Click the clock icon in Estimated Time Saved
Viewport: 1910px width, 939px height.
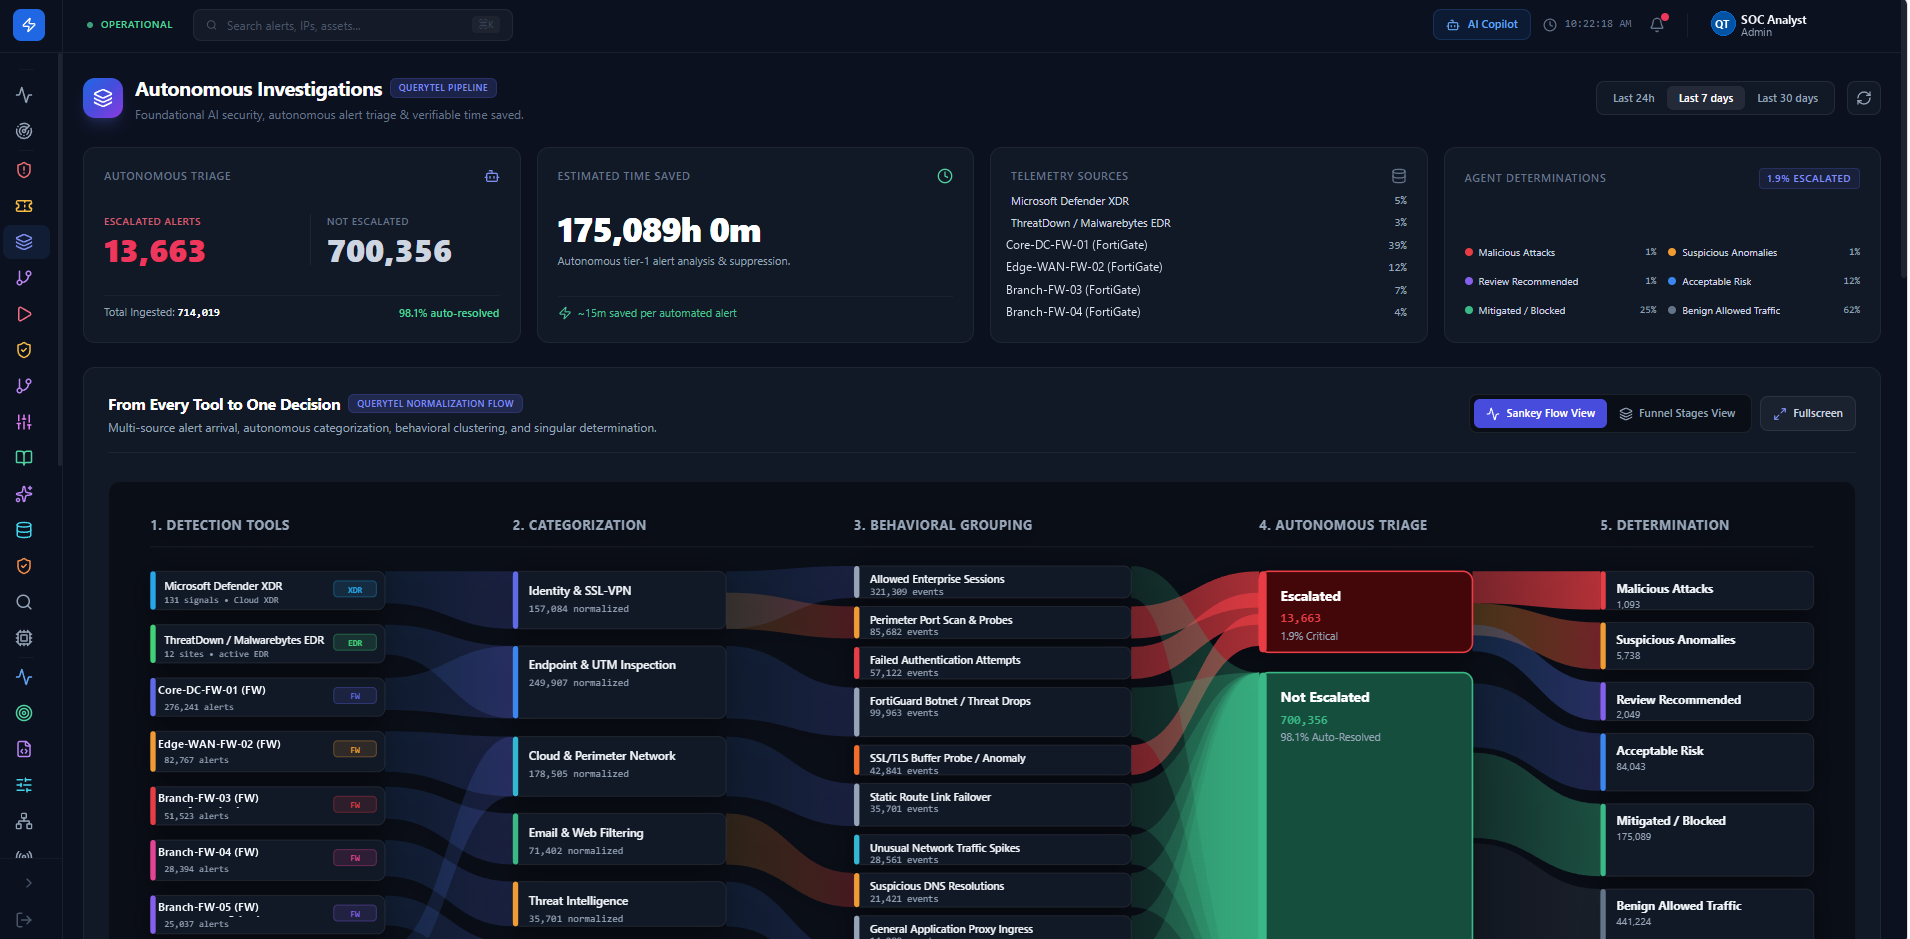pos(945,176)
